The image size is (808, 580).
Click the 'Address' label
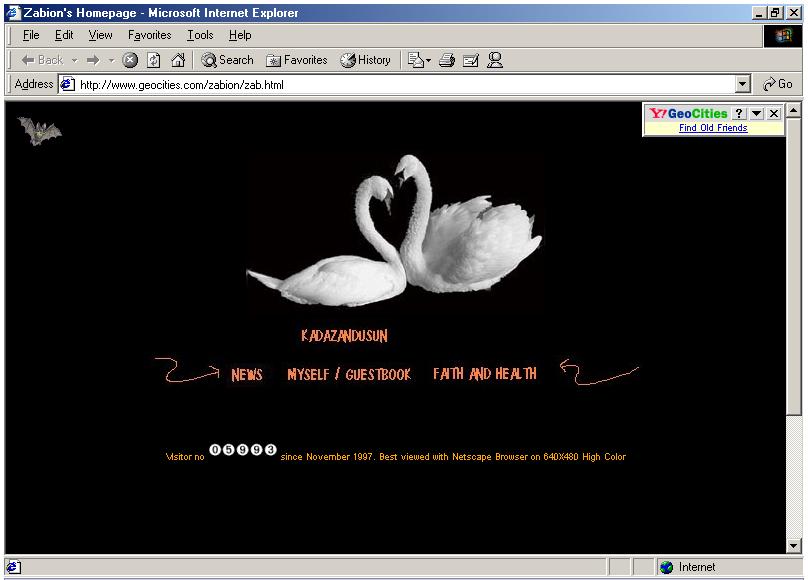tap(33, 84)
